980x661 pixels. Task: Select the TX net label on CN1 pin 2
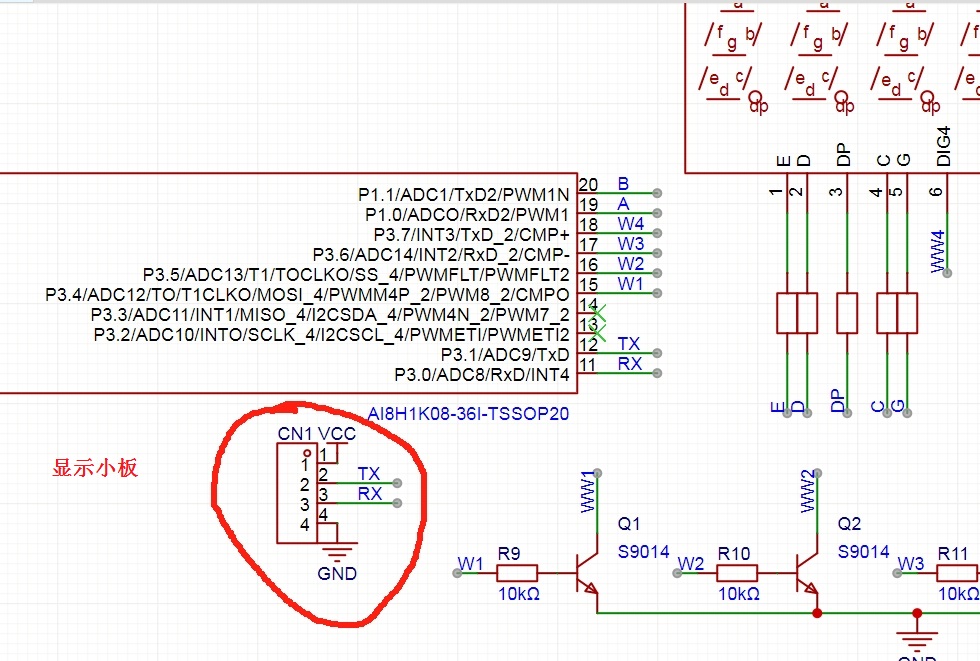coord(369,474)
